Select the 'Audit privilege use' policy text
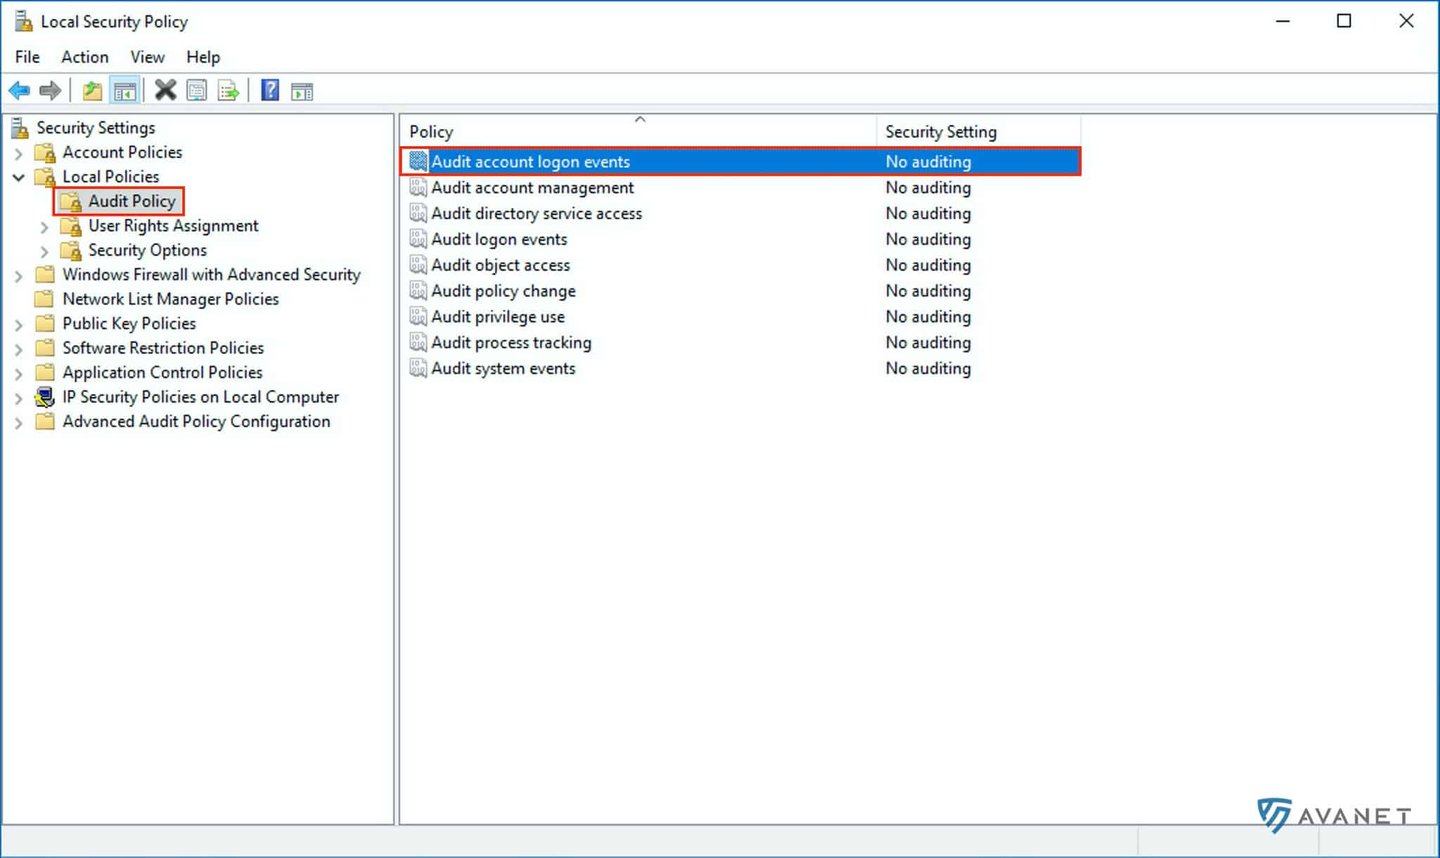The height and width of the screenshot is (858, 1440). click(x=498, y=317)
